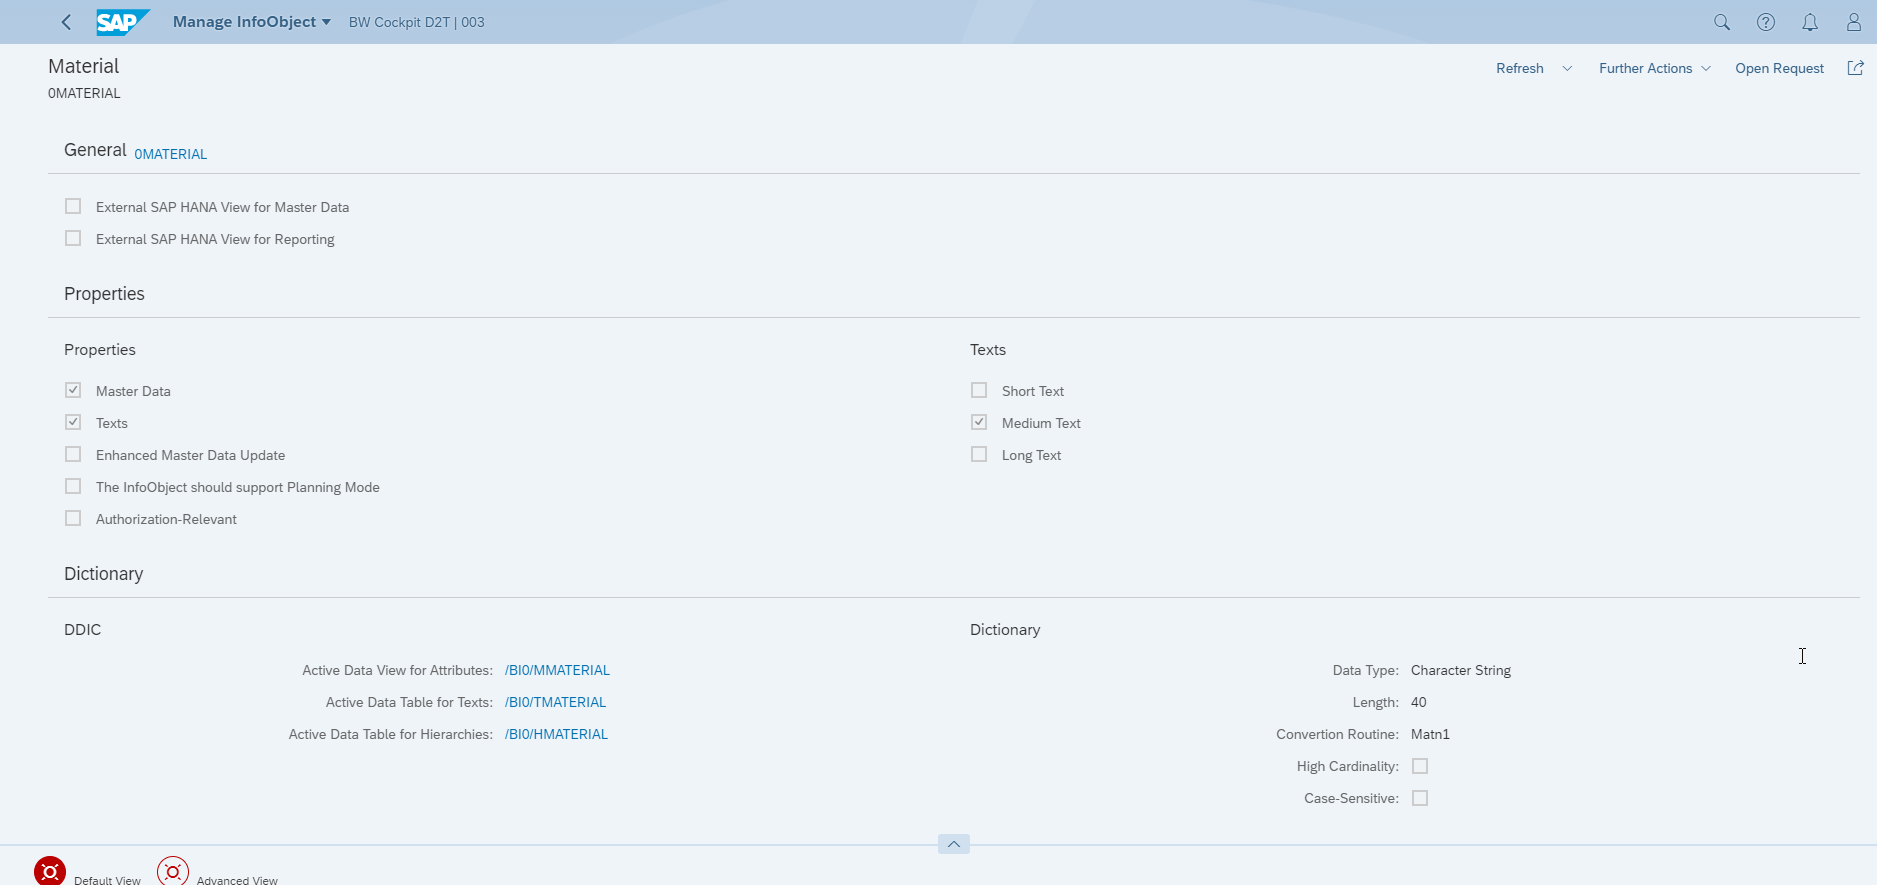Viewport: 1877px width, 885px height.
Task: Open the help question mark icon
Action: [1766, 22]
